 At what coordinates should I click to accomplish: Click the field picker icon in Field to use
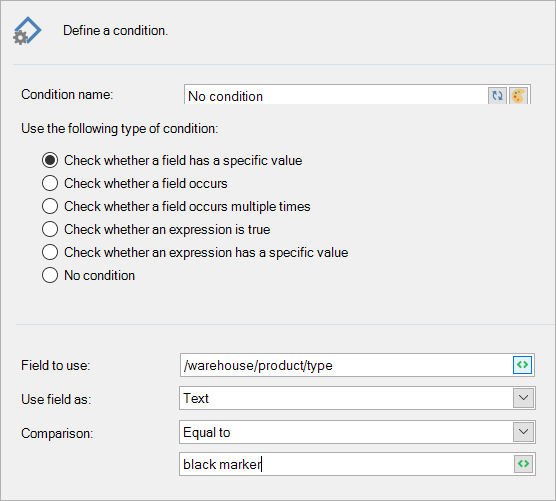[x=522, y=365]
